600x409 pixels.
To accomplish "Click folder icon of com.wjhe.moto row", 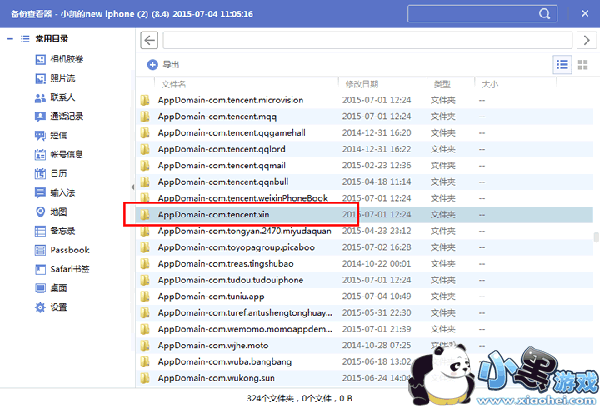I will [x=145, y=345].
